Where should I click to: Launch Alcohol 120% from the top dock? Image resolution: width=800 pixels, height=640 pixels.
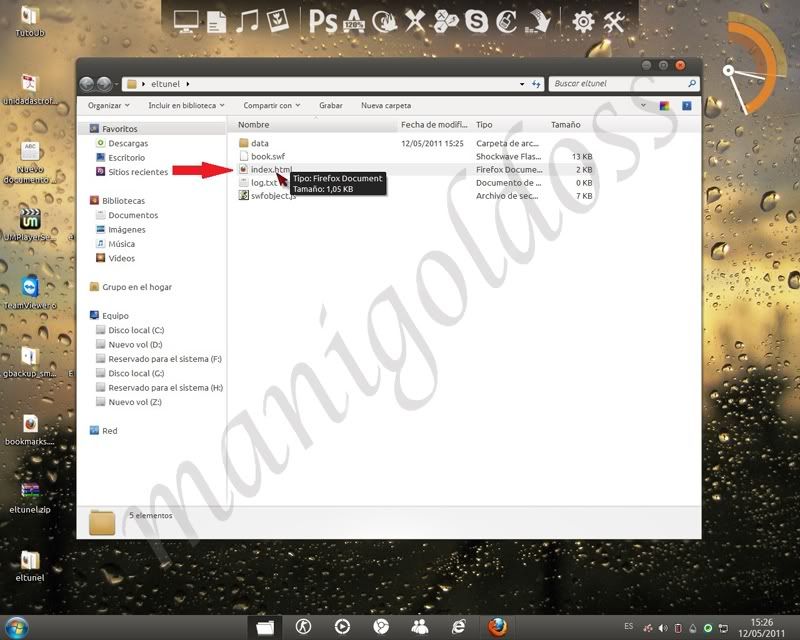coord(354,21)
